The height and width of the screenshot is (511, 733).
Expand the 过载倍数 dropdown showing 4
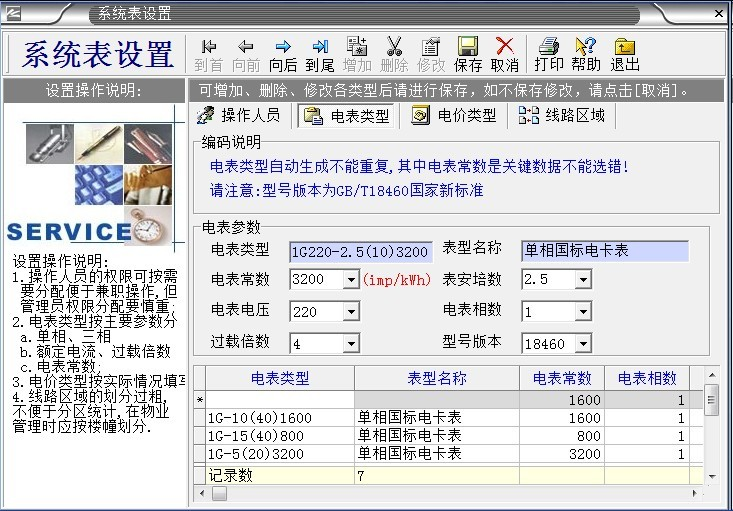tap(351, 343)
